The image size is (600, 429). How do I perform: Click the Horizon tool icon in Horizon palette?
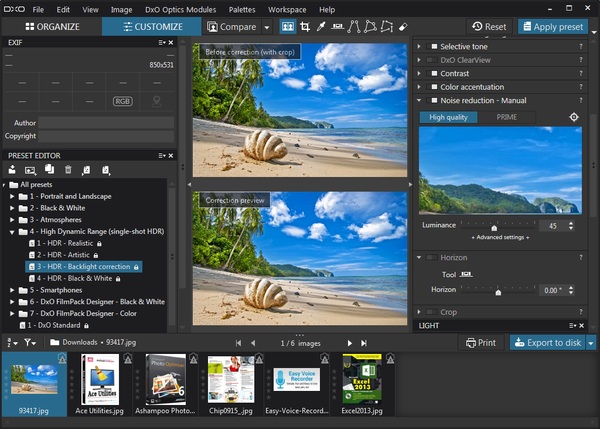click(465, 273)
